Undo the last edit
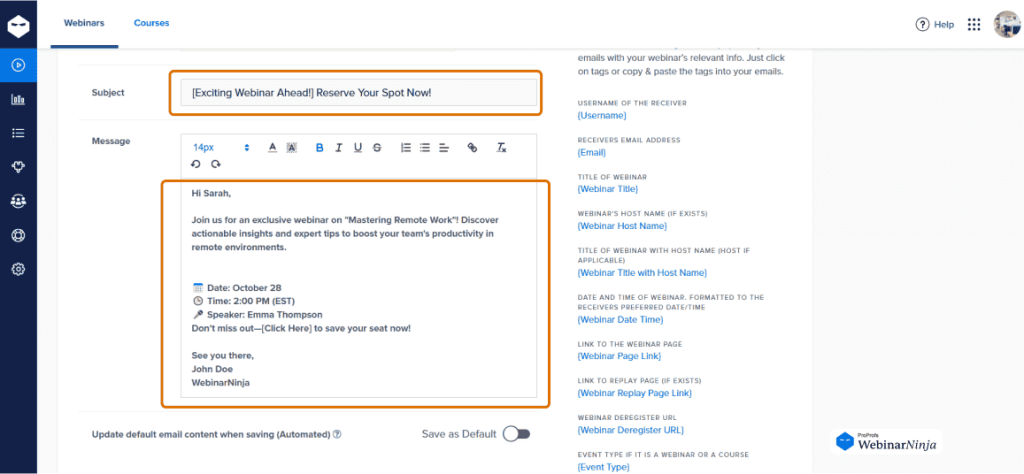 195,165
